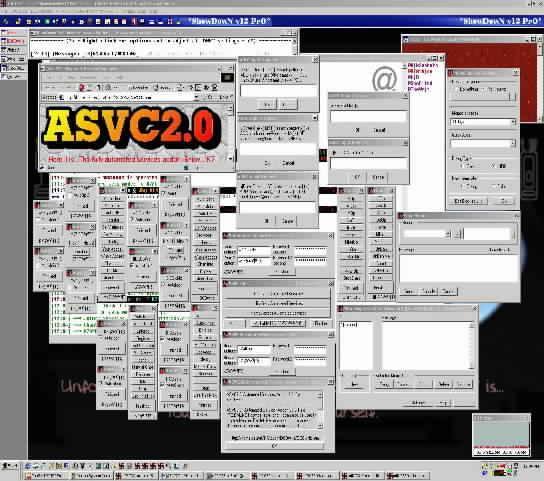The image size is (544, 481).
Task: Click the red icon in the ASVC browser toolbar
Action: pos(82,87)
